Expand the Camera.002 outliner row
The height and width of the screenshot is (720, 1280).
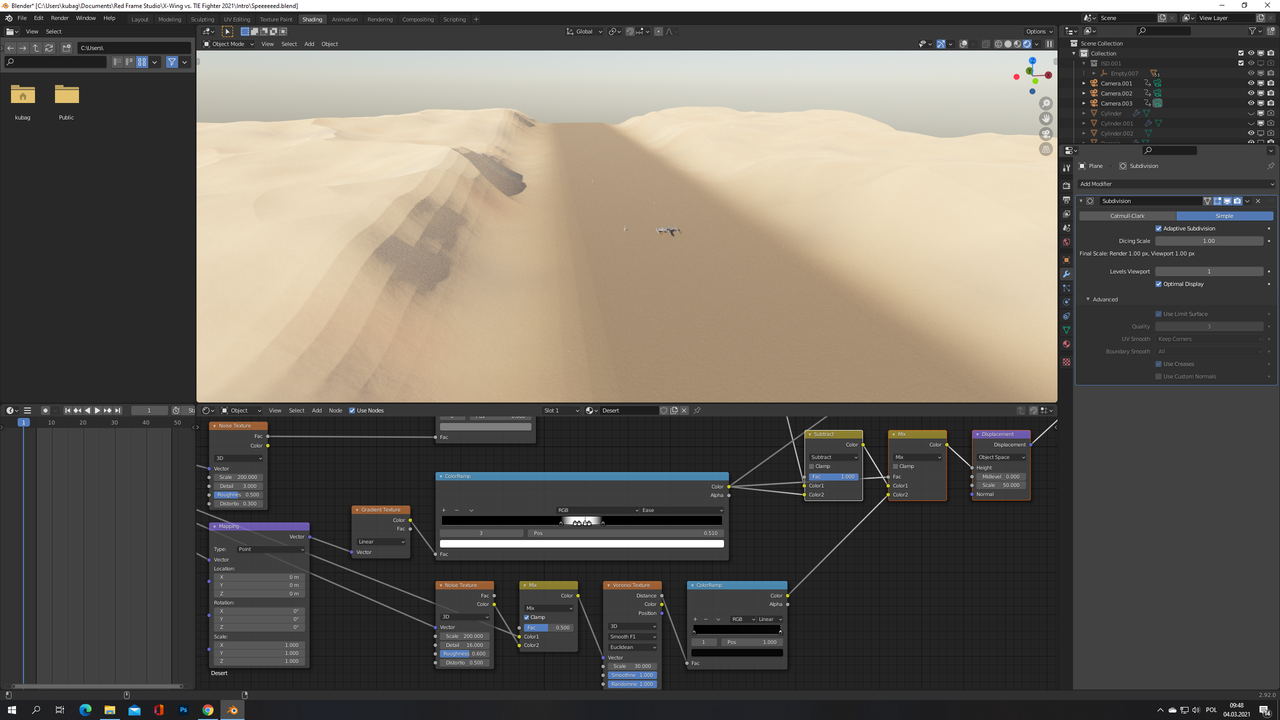pyautogui.click(x=1084, y=93)
